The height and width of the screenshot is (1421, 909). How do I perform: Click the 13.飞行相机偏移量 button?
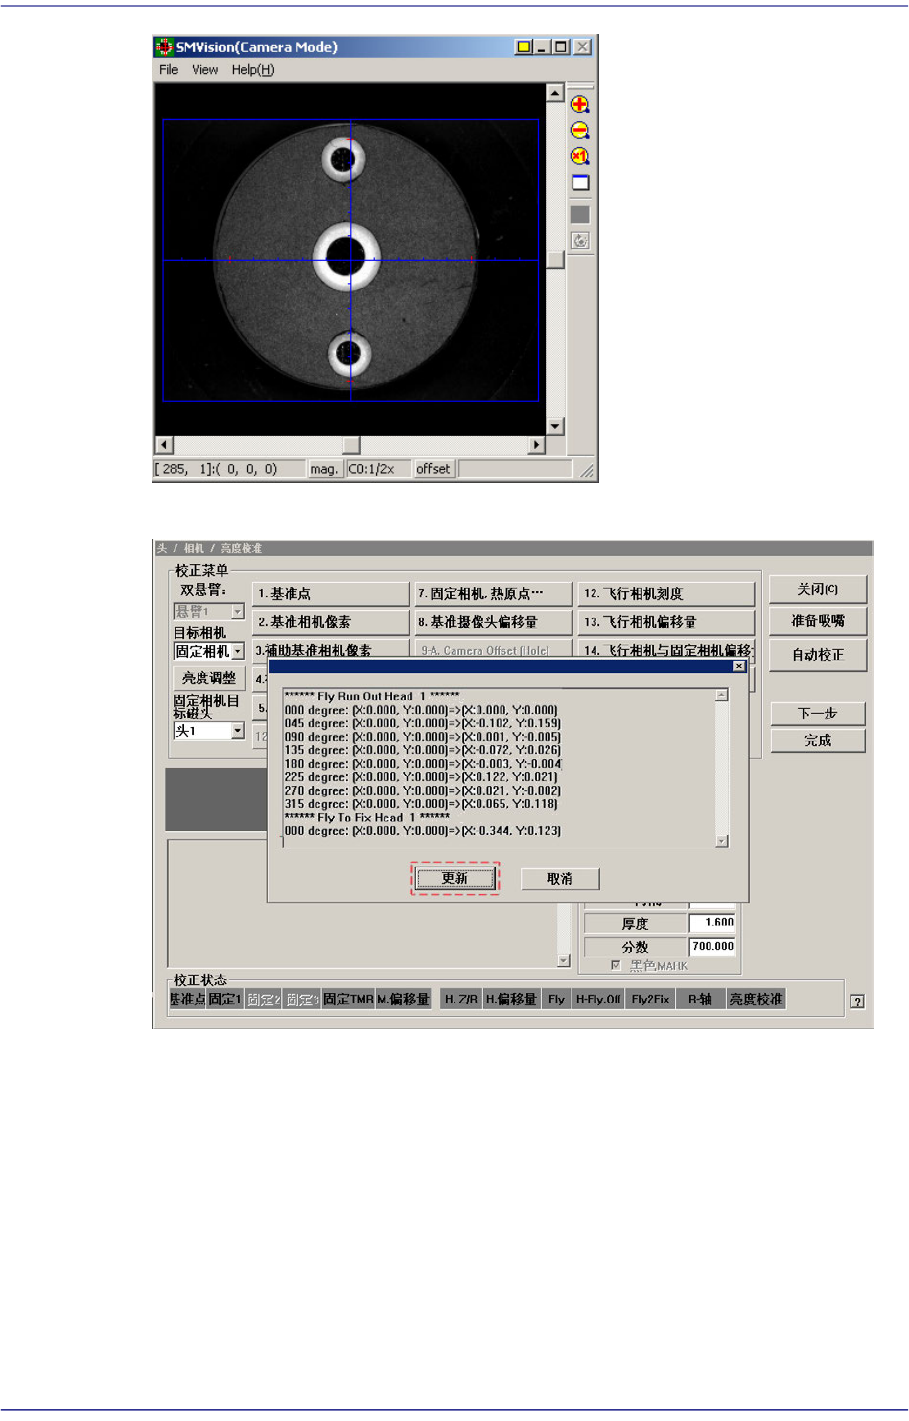tap(666, 622)
